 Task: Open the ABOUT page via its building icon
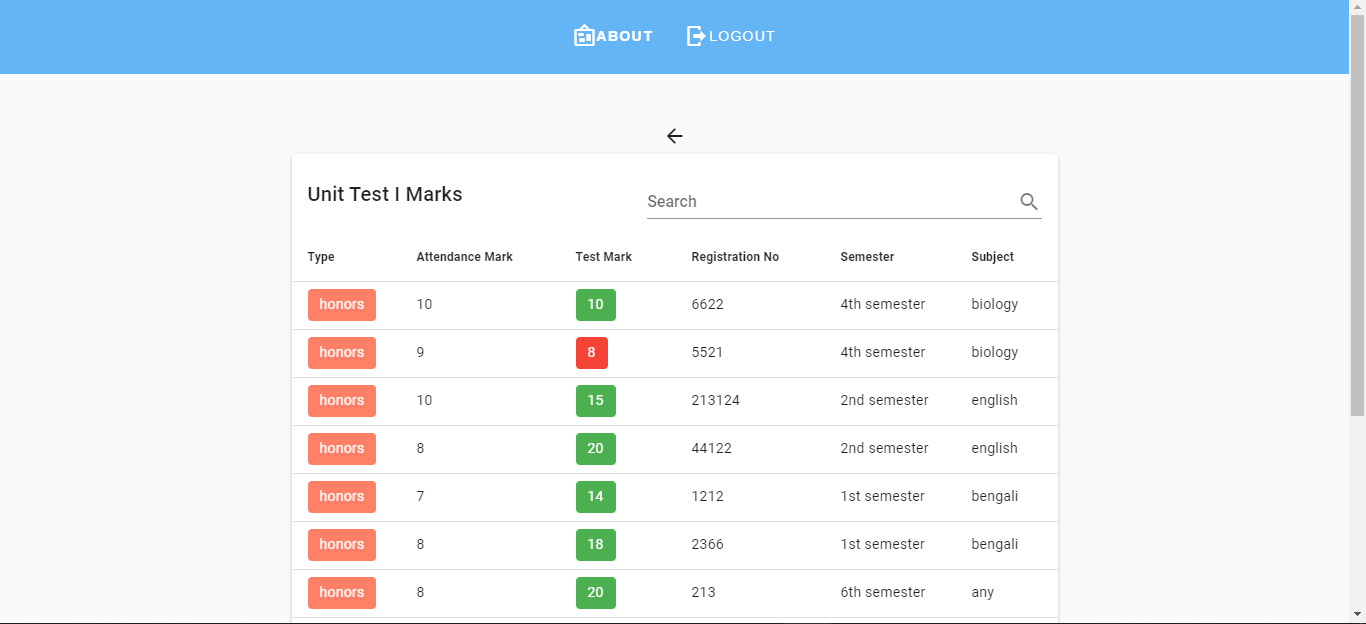(583, 35)
